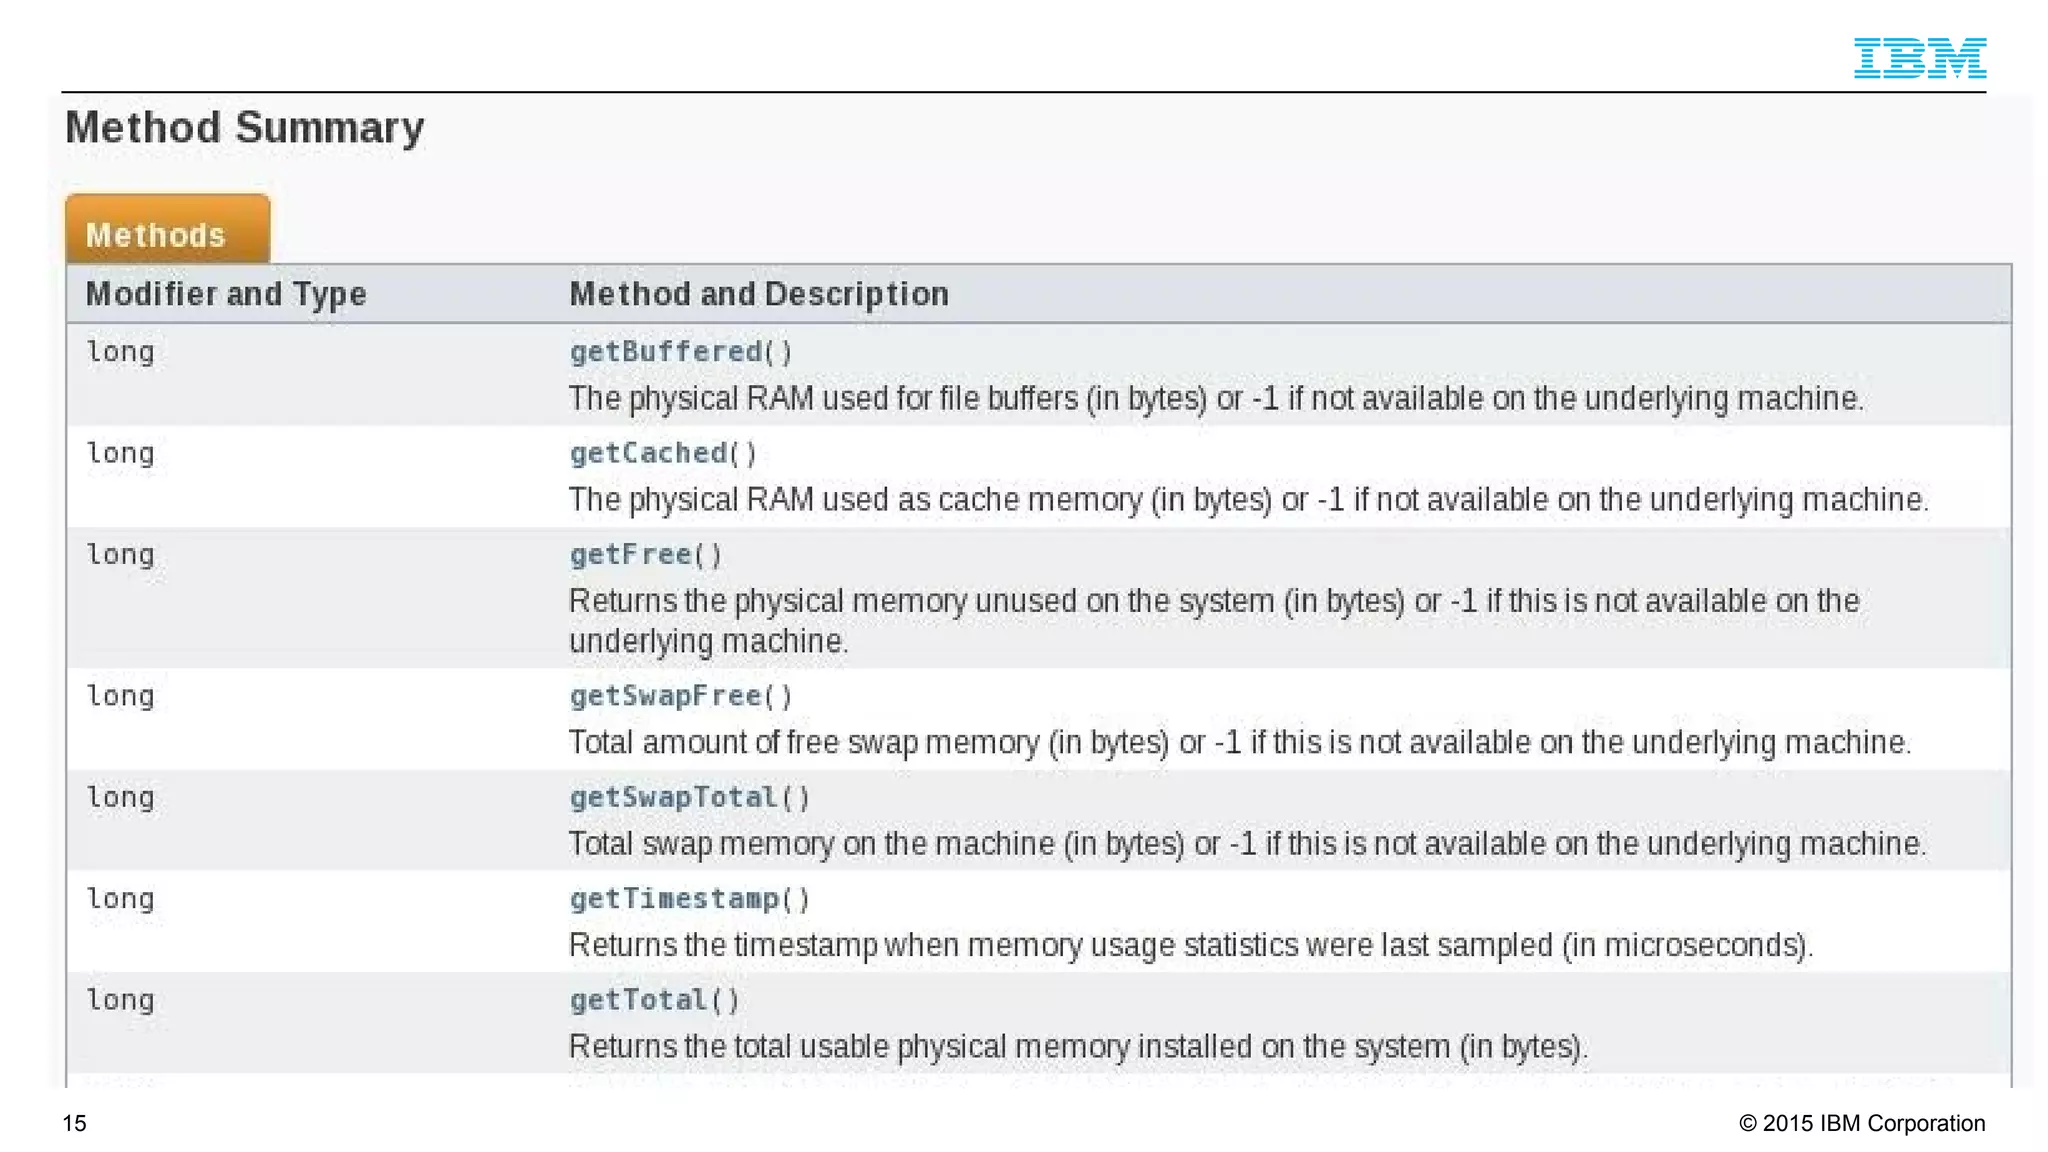Click the getFree description about unused memory
The height and width of the screenshot is (1152, 2048).
click(1214, 621)
